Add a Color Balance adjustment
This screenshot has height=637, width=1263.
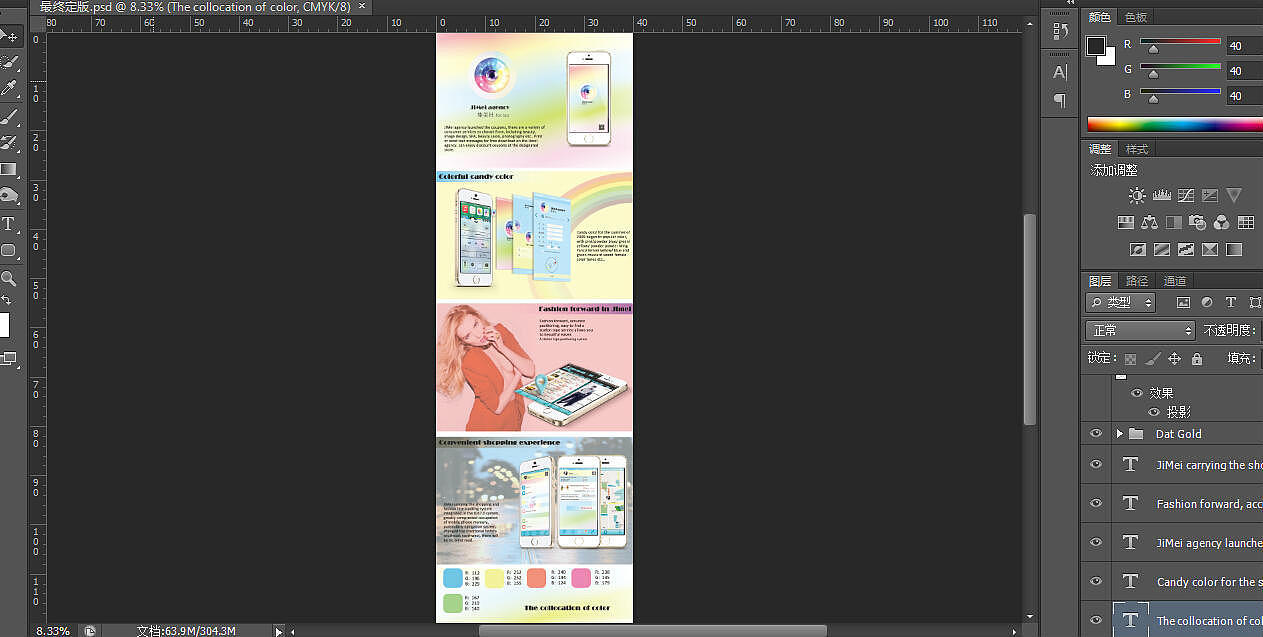coord(1149,223)
